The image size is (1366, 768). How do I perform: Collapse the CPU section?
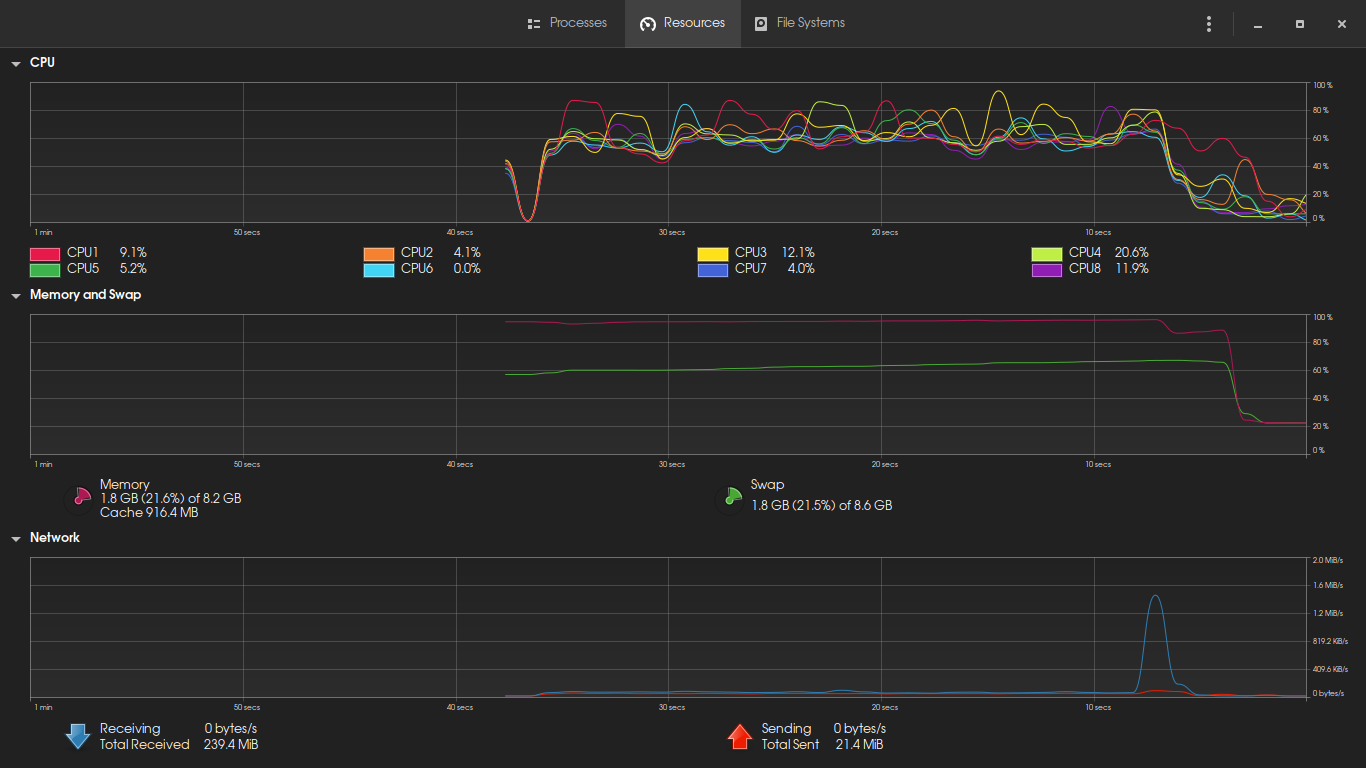click(16, 64)
